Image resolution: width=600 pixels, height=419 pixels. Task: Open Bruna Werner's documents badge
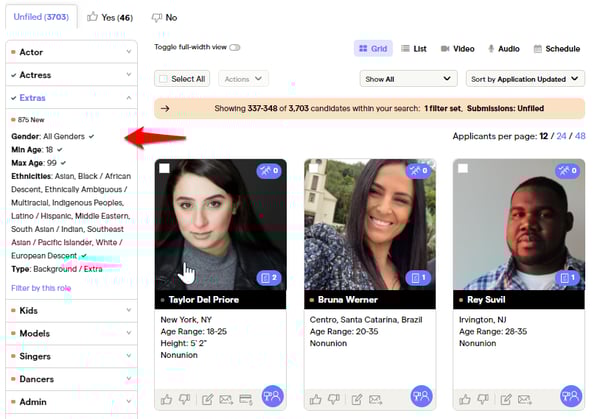tap(418, 278)
